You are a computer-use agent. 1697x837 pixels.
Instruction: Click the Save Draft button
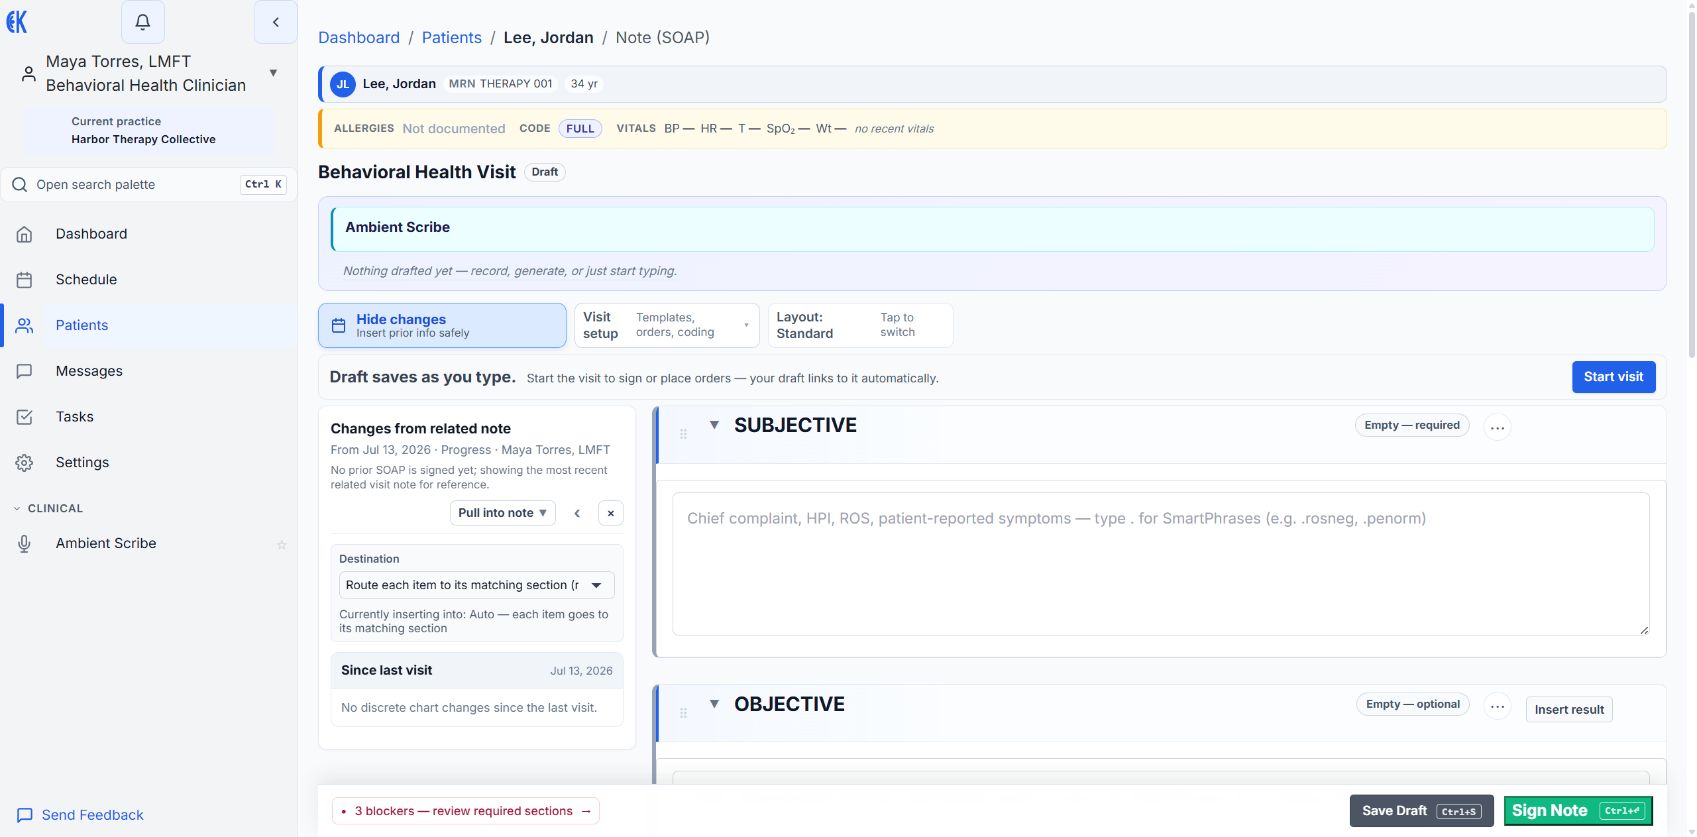(x=1421, y=811)
